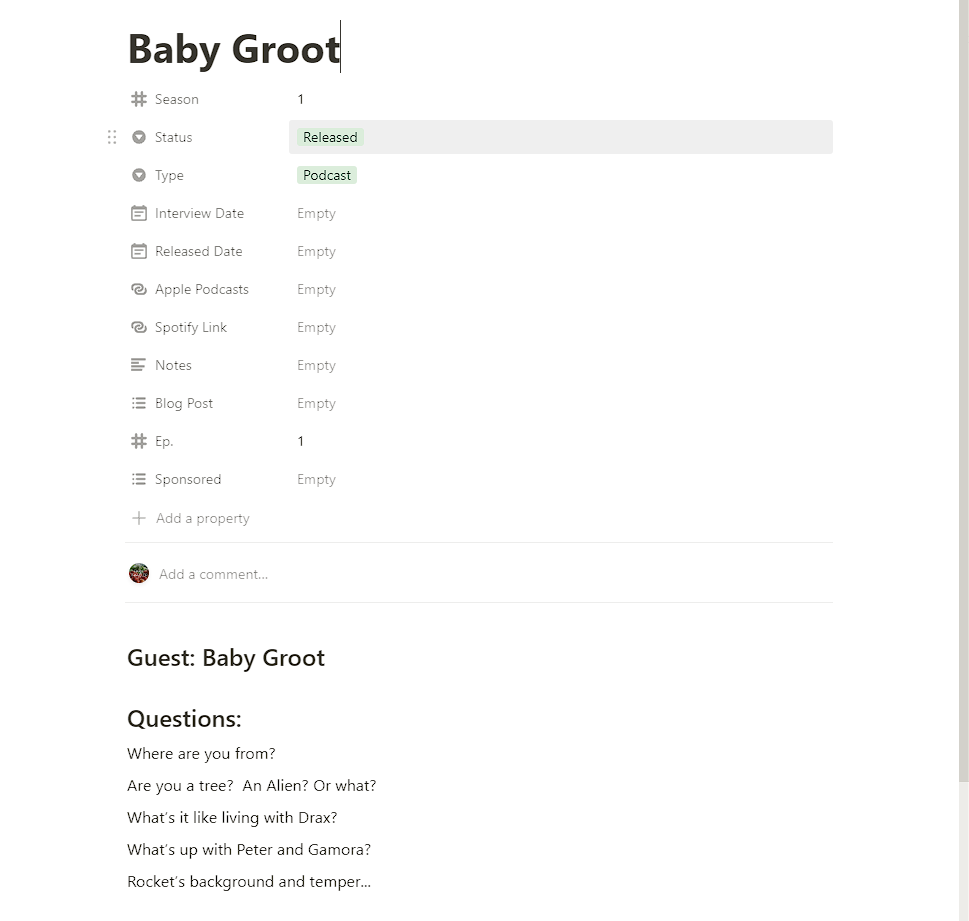Click the user avatar beside comment box
Screen dimensions: 969x921
(139, 573)
